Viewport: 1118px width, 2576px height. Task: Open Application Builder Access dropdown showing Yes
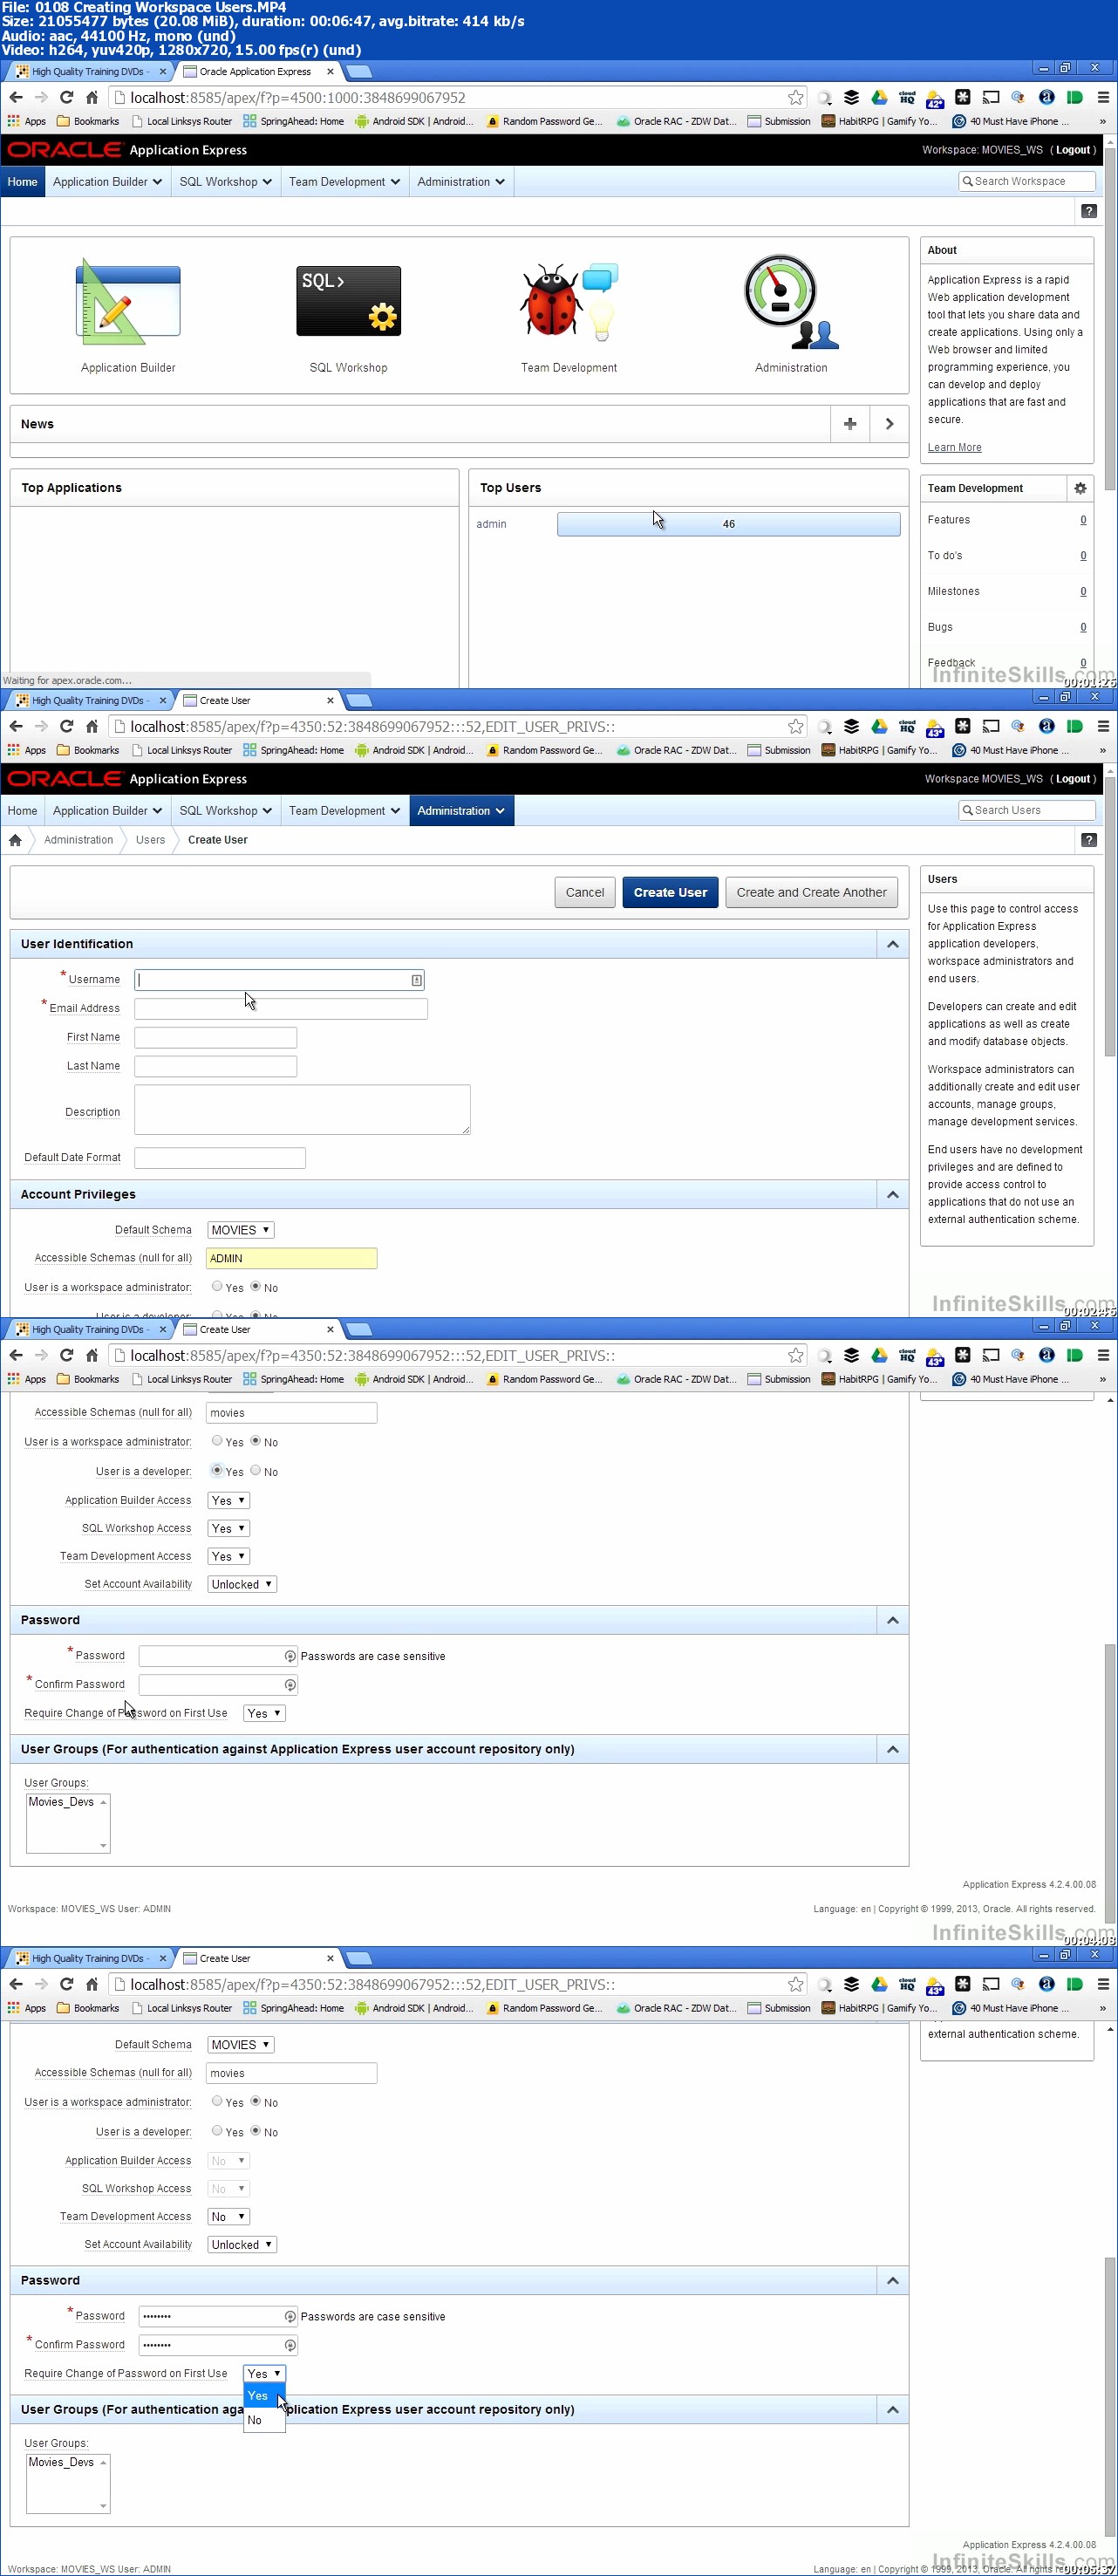tap(228, 1500)
